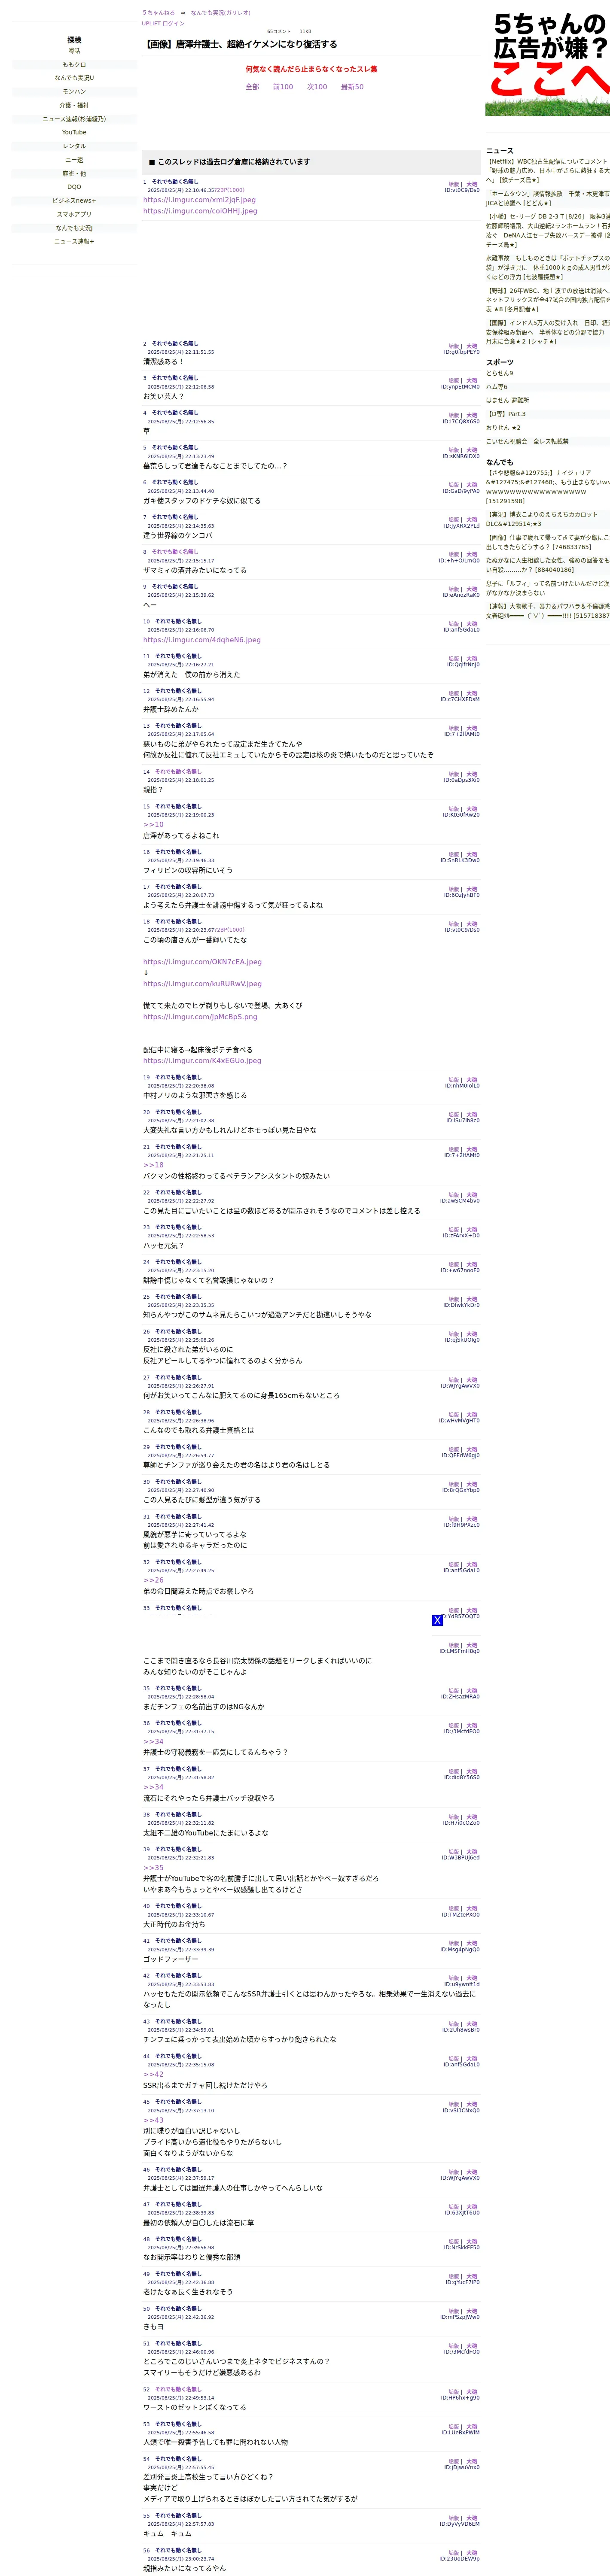
Task: Open 「ホームタウン」誤情報拡散 news headline
Action: 548,199
